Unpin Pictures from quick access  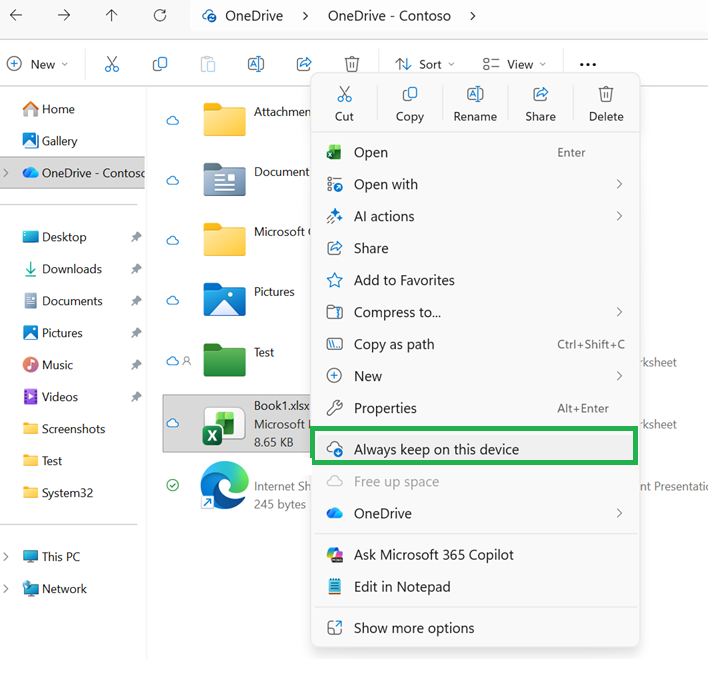click(x=136, y=333)
